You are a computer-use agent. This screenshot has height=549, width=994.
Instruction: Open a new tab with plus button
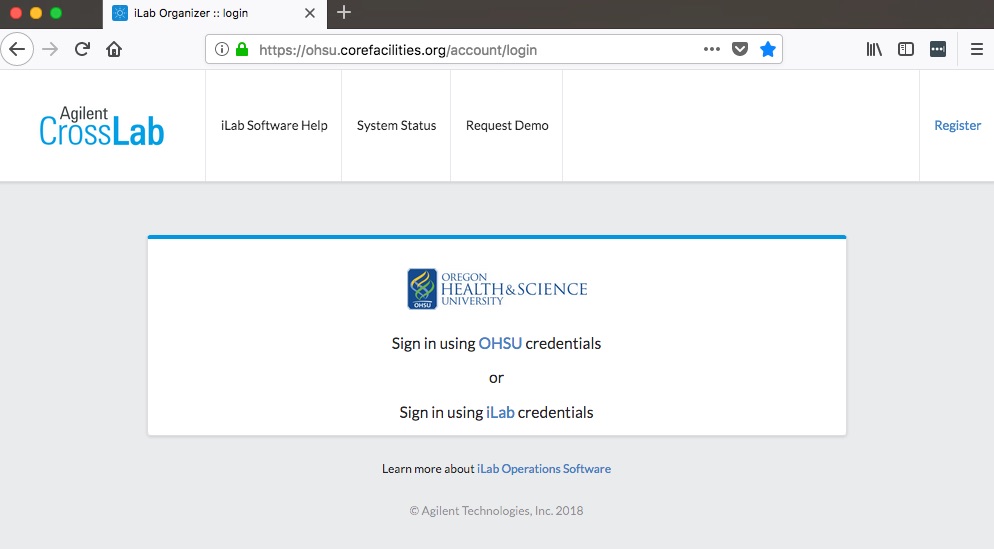tap(344, 13)
